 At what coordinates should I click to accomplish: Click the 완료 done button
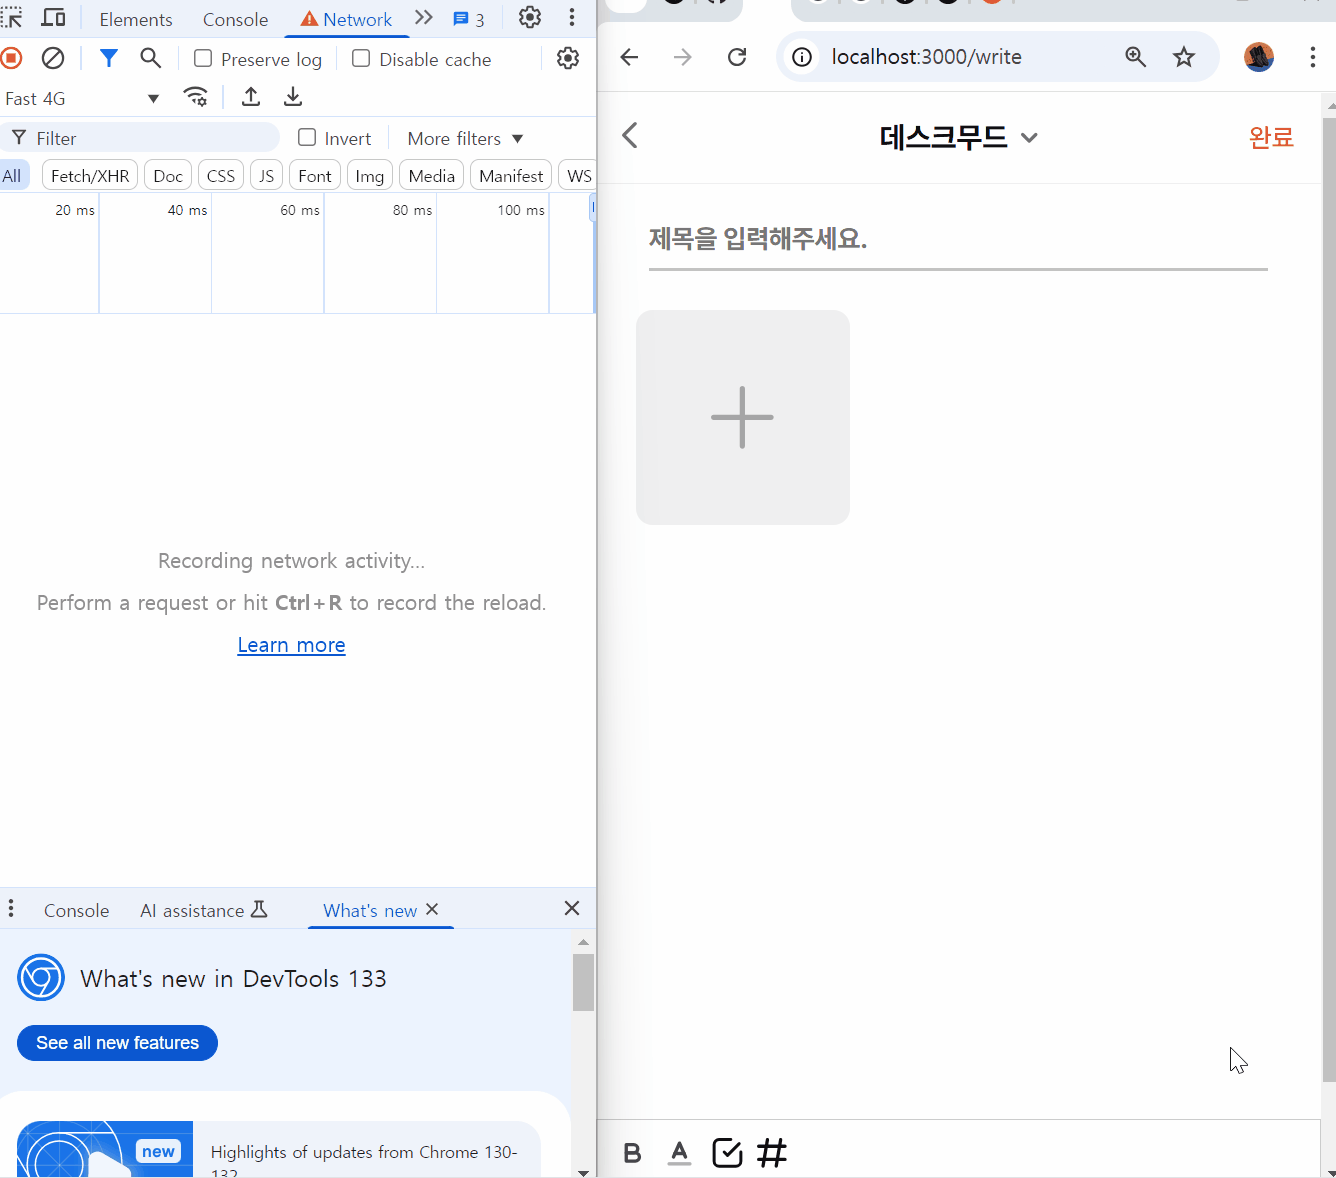tap(1271, 137)
